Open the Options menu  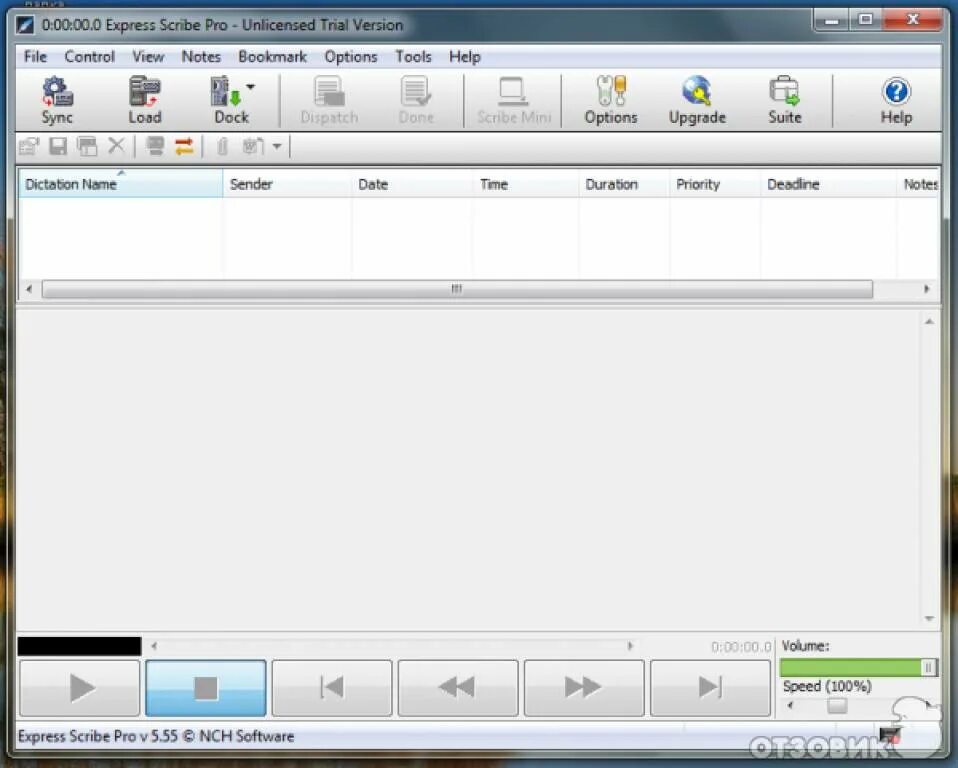[x=351, y=57]
